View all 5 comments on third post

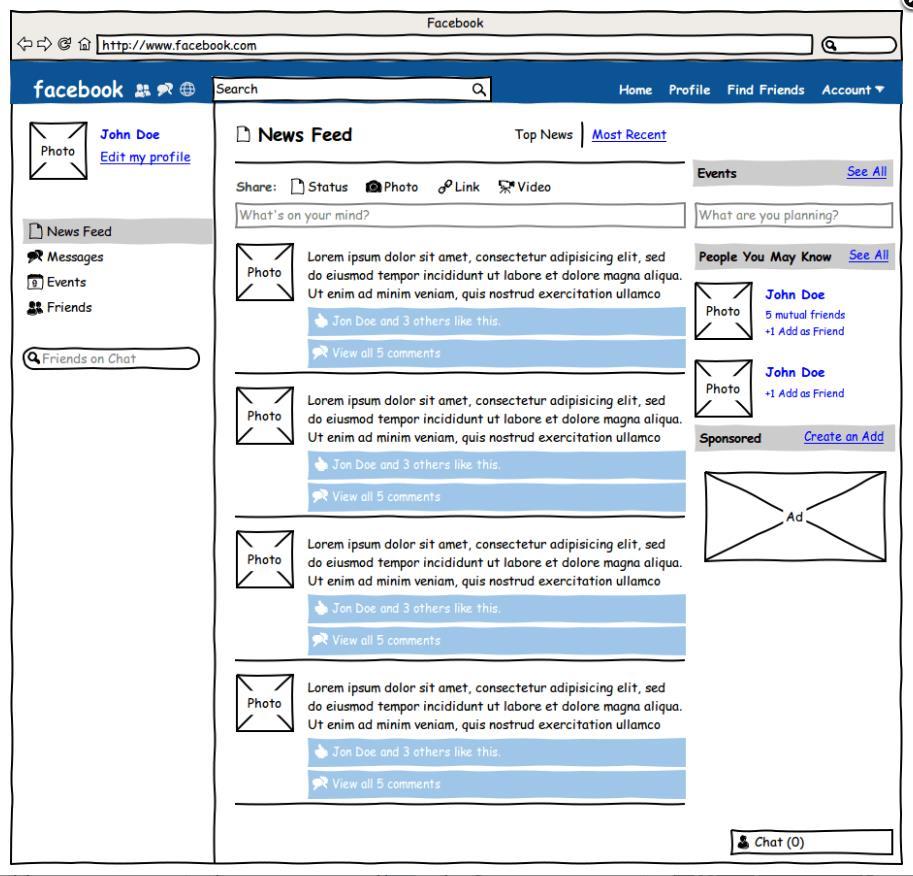click(x=497, y=640)
